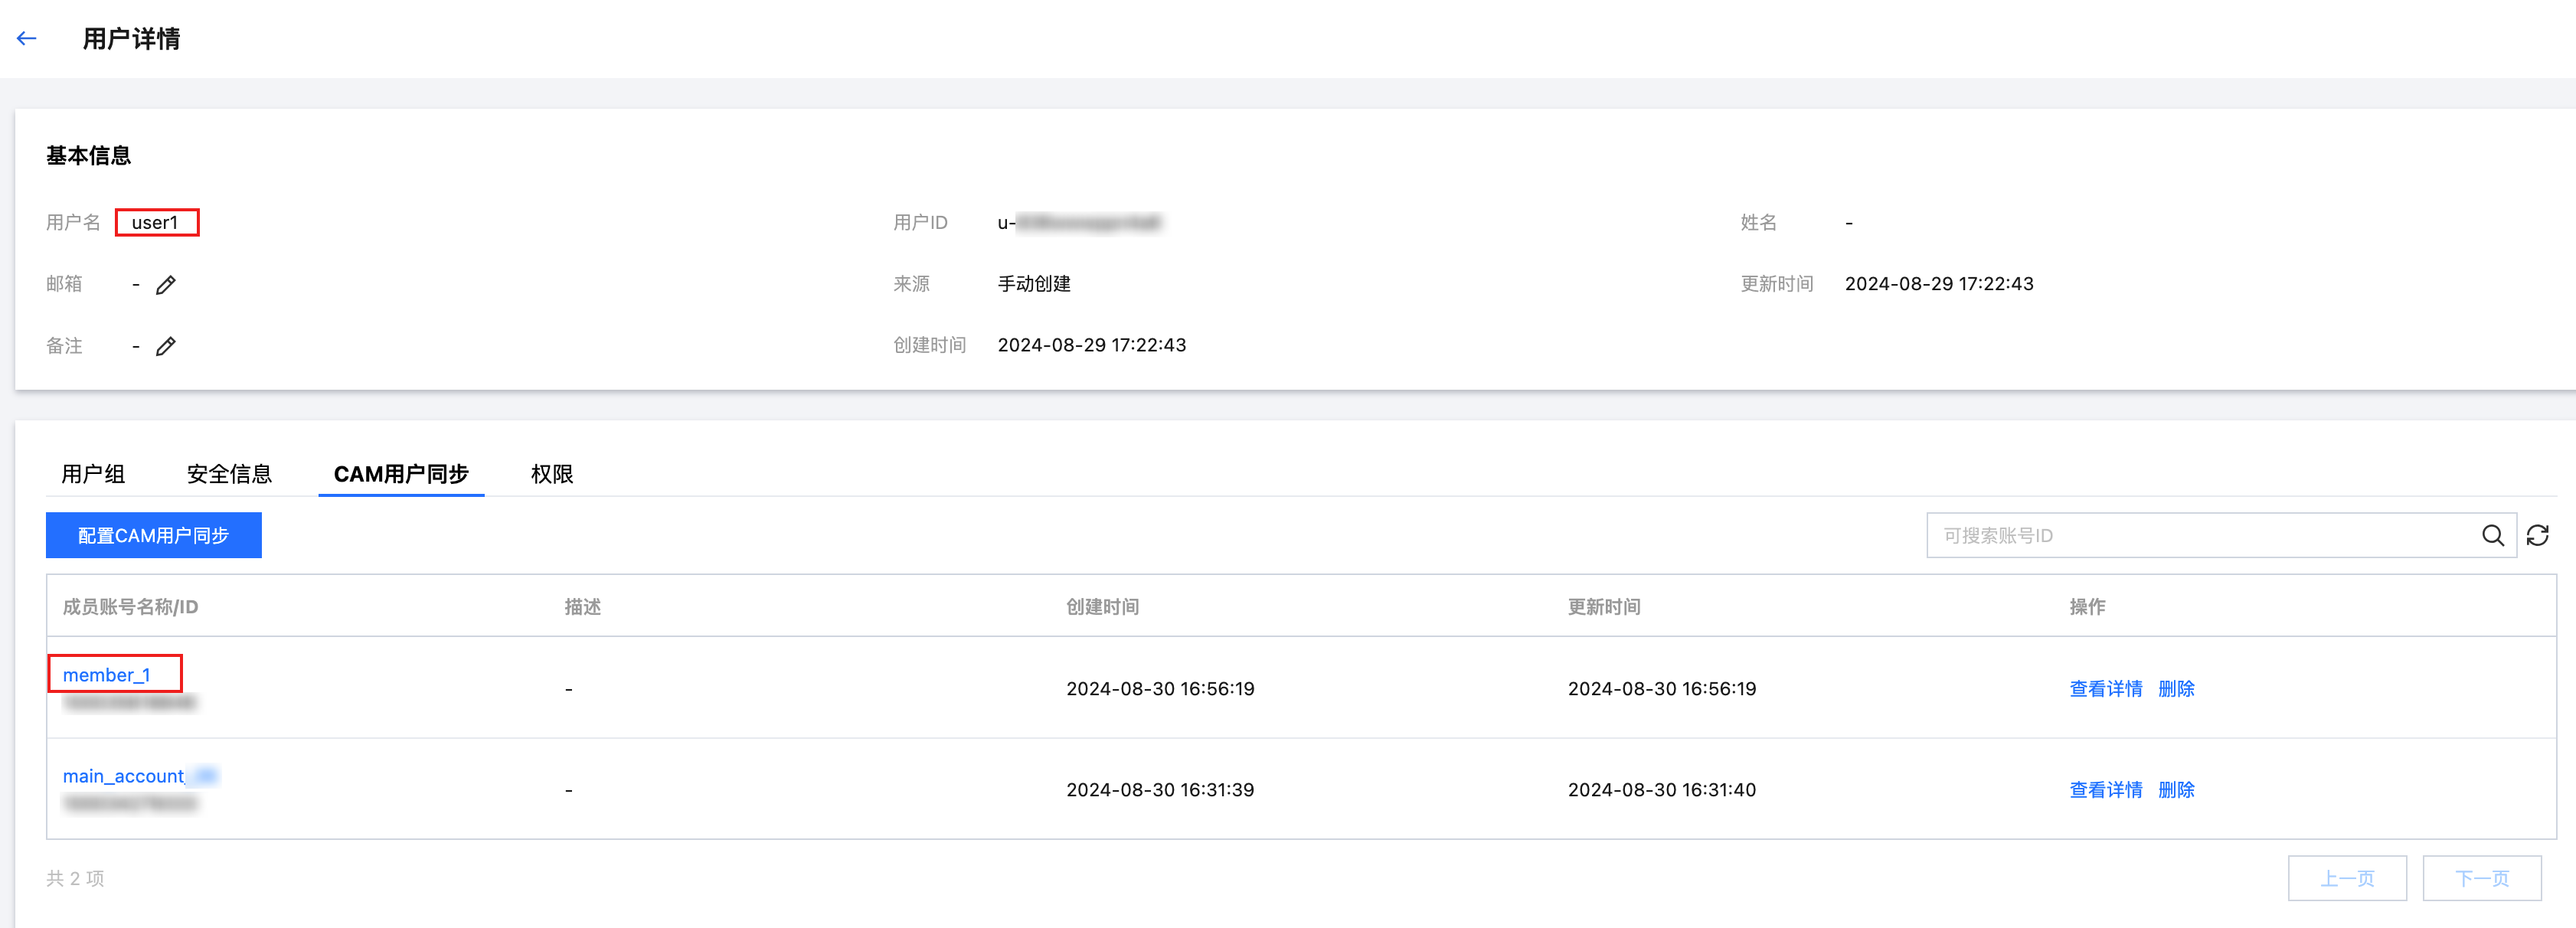Refresh the CAM sync list
This screenshot has width=2576, height=928.
(x=2537, y=536)
